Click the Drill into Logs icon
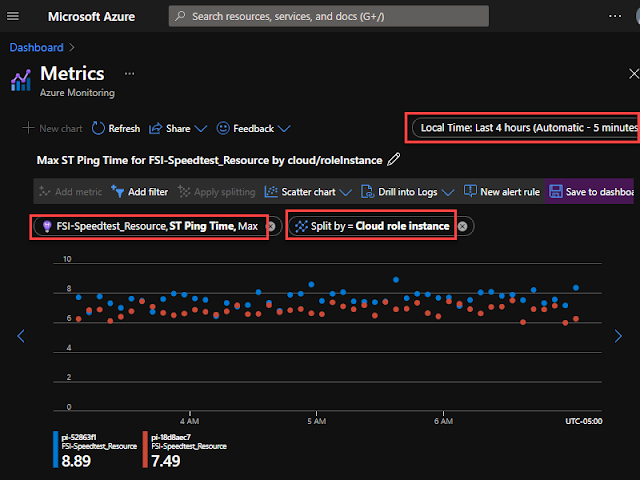Image resolution: width=640 pixels, height=480 pixels. click(367, 191)
